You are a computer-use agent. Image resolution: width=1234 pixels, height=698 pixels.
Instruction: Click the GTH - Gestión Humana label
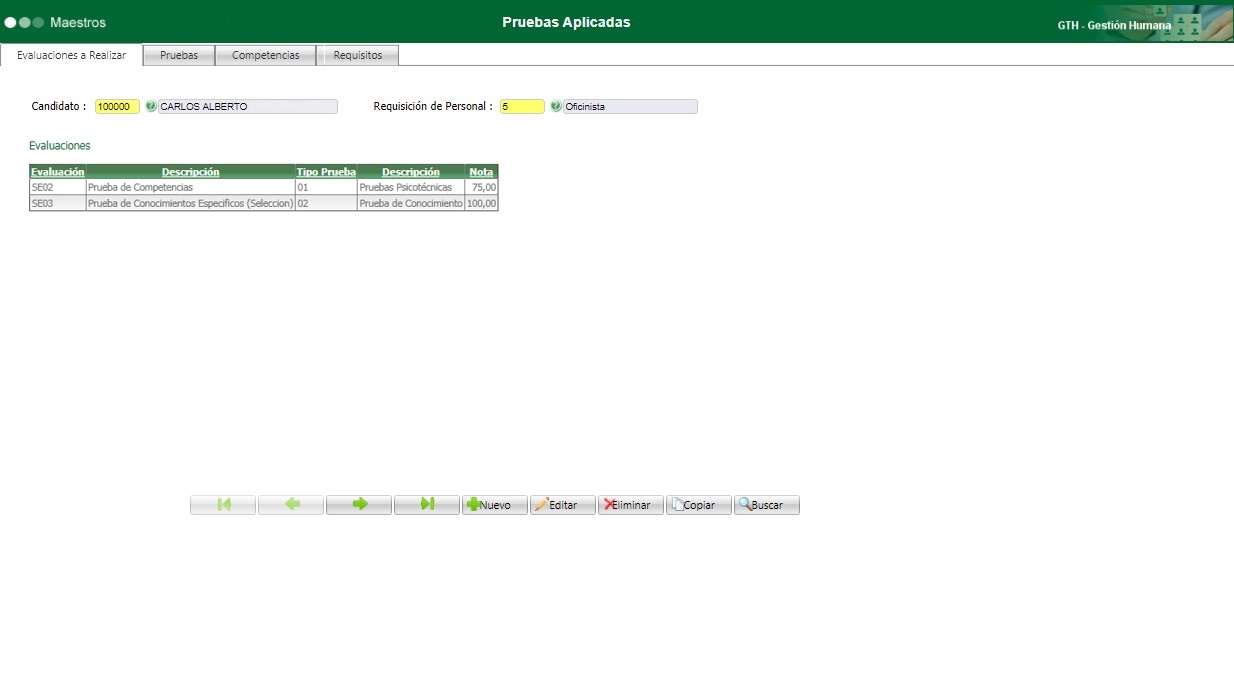tap(1114, 25)
